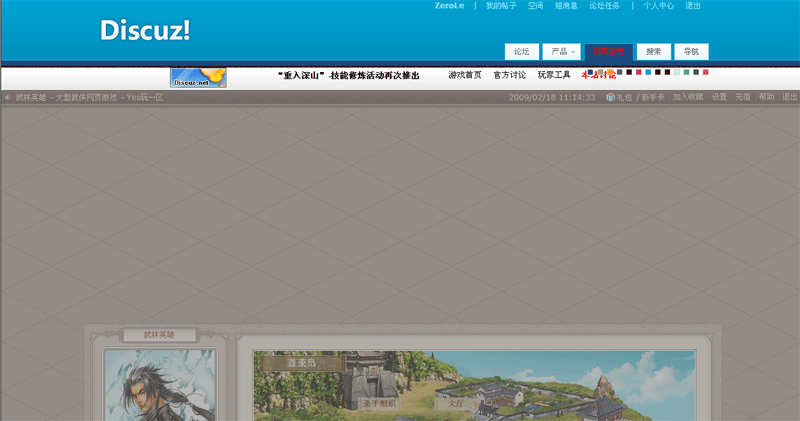
Task: Click 加入收藏 in the game bar
Action: [x=688, y=97]
